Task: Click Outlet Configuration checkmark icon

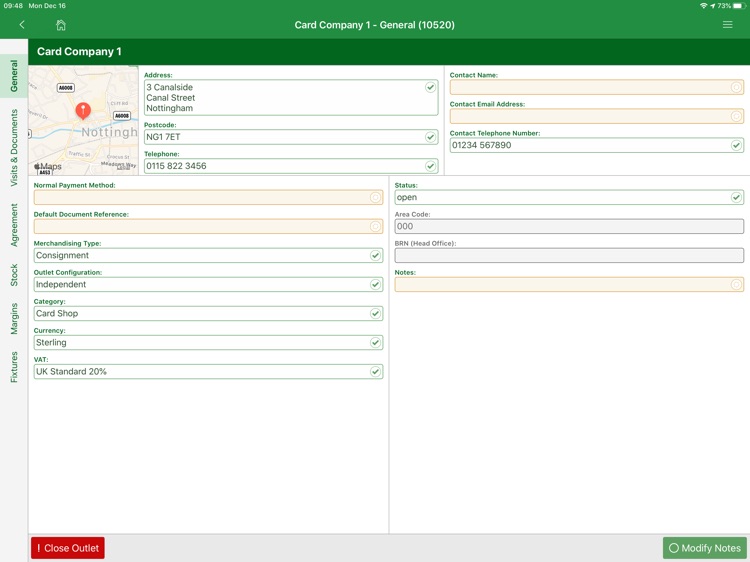Action: (375, 285)
